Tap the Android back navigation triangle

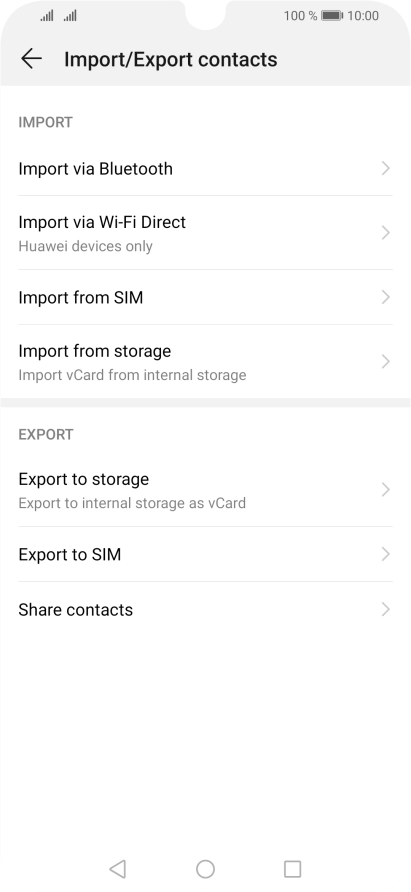(x=117, y=869)
